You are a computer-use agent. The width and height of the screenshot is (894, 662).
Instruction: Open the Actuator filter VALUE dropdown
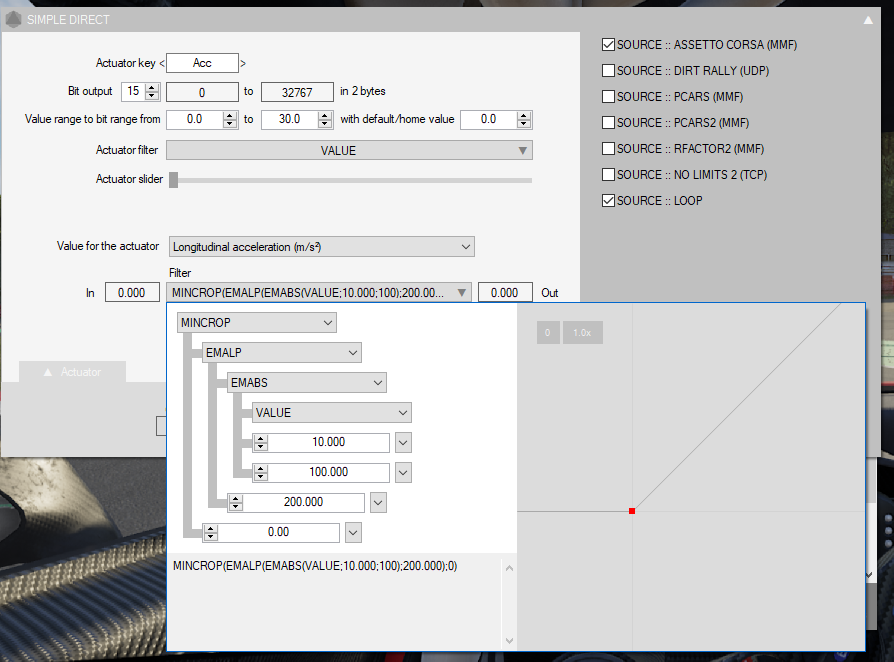(x=350, y=151)
